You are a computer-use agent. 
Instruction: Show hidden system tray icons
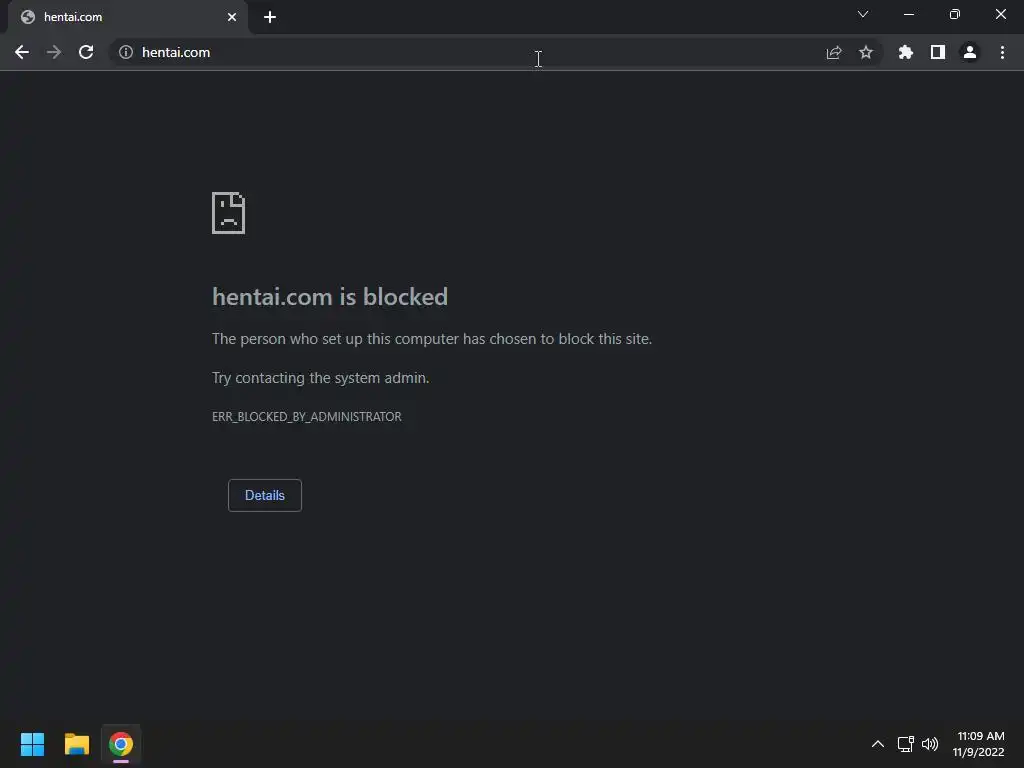(x=878, y=744)
